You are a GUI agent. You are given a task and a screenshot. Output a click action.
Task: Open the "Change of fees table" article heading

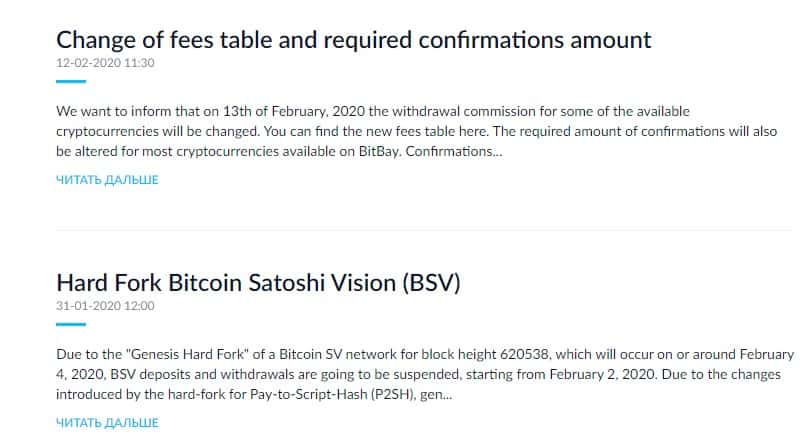pyautogui.click(x=353, y=40)
